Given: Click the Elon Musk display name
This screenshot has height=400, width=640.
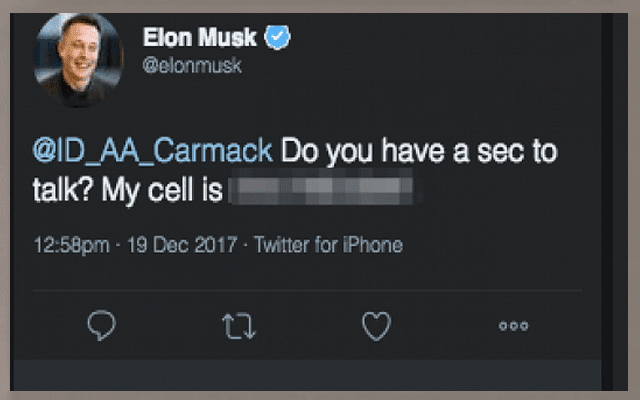Looking at the screenshot, I should coord(199,39).
